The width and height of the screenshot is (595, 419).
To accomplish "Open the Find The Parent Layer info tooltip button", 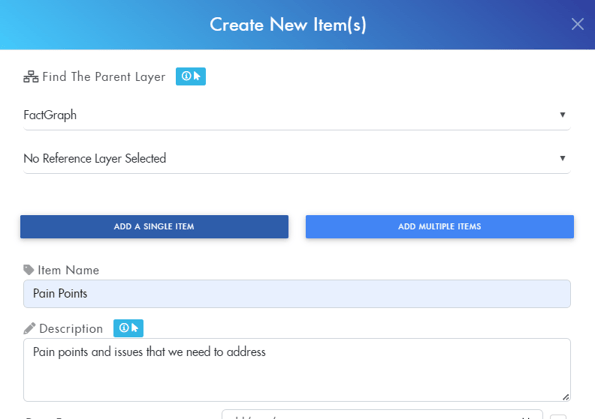I will pos(190,76).
